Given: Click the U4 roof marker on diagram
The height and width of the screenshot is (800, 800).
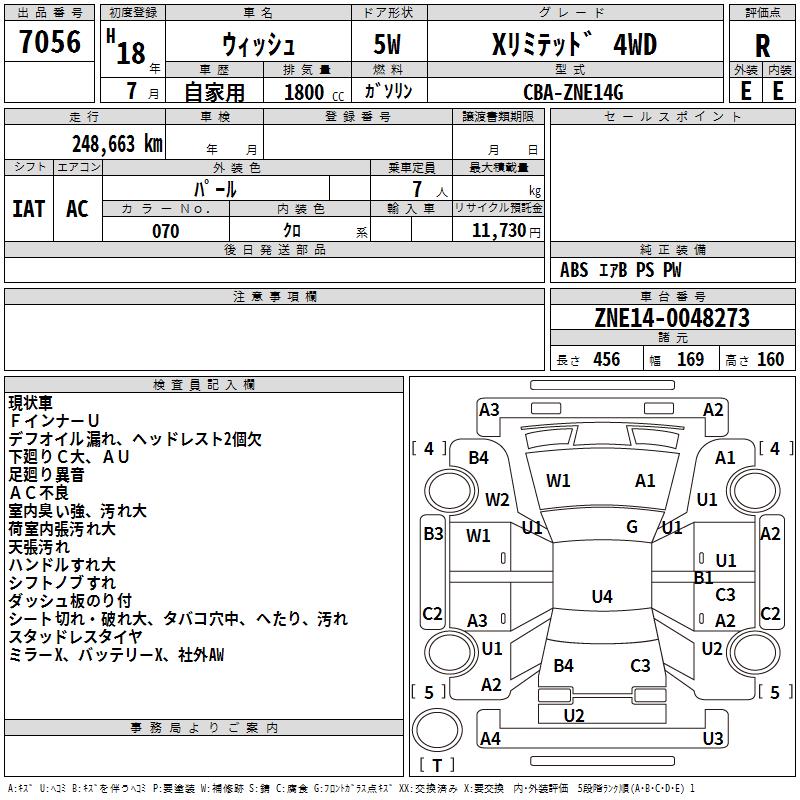Looking at the screenshot, I should (602, 596).
